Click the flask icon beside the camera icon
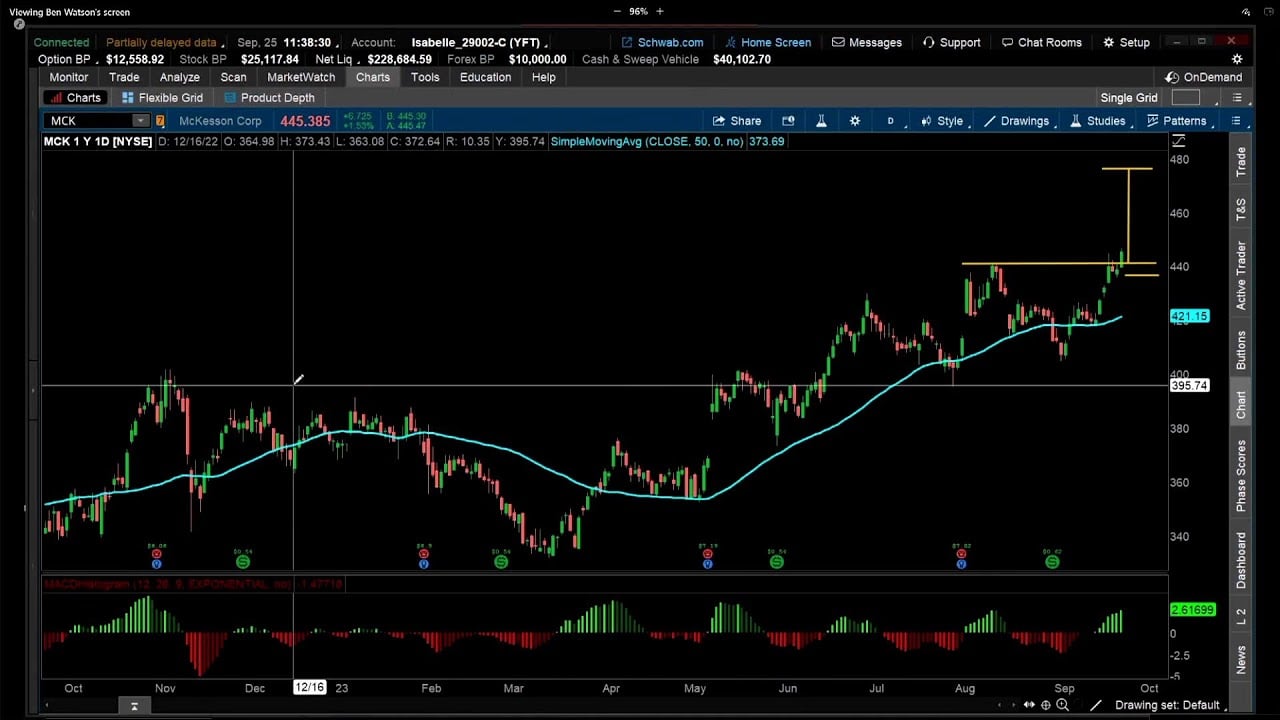The height and width of the screenshot is (720, 1280). pyautogui.click(x=821, y=121)
